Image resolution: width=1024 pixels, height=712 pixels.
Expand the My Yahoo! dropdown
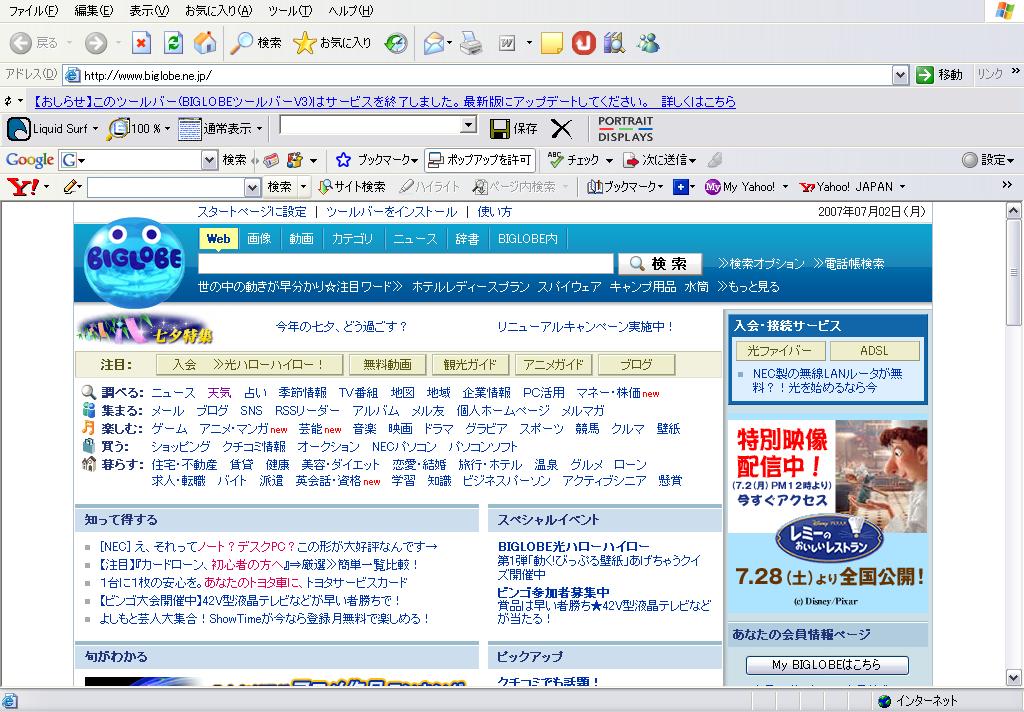tap(785, 187)
